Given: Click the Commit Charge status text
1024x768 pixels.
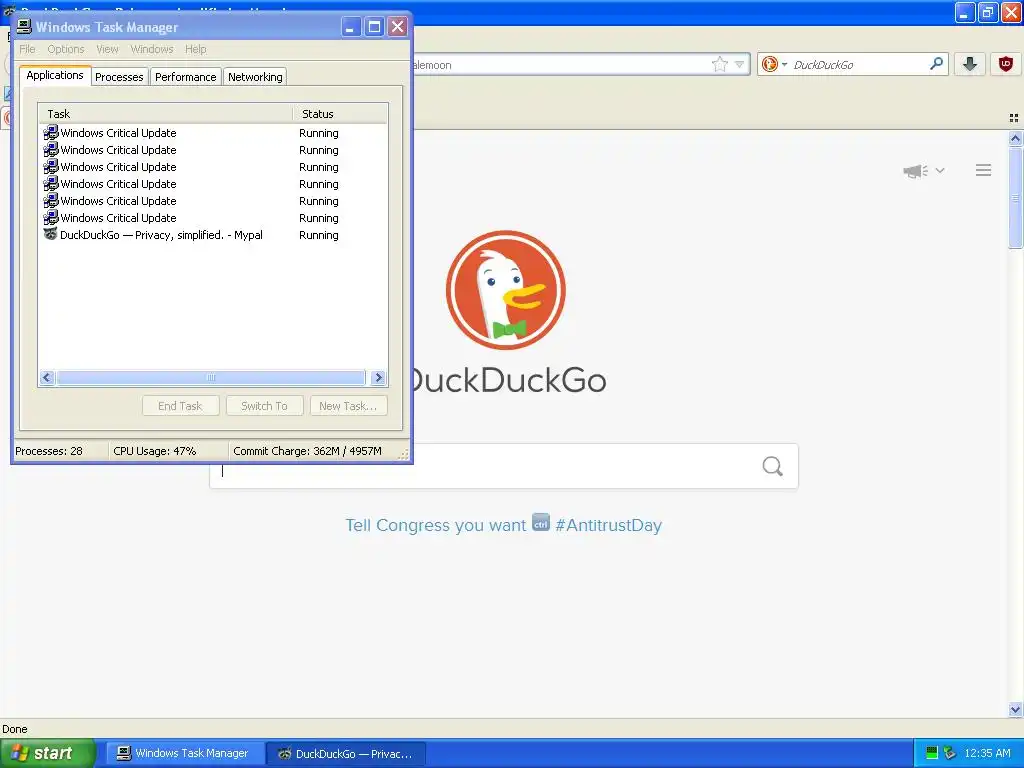Looking at the screenshot, I should pos(308,451).
